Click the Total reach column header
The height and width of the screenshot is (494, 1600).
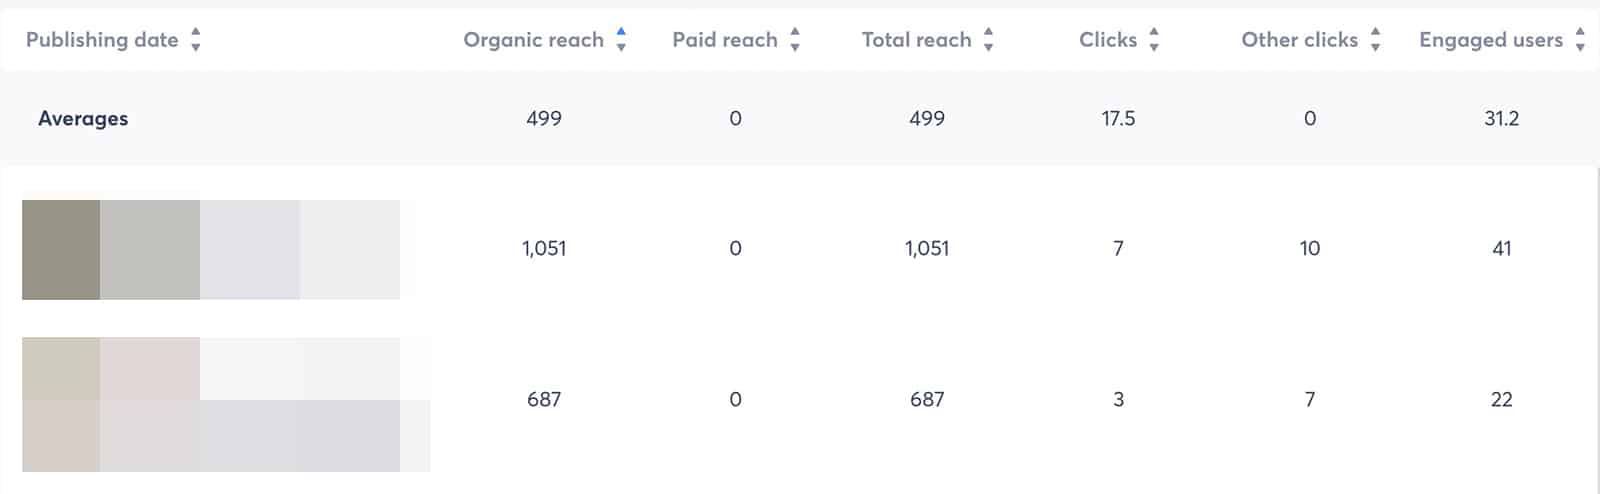916,40
